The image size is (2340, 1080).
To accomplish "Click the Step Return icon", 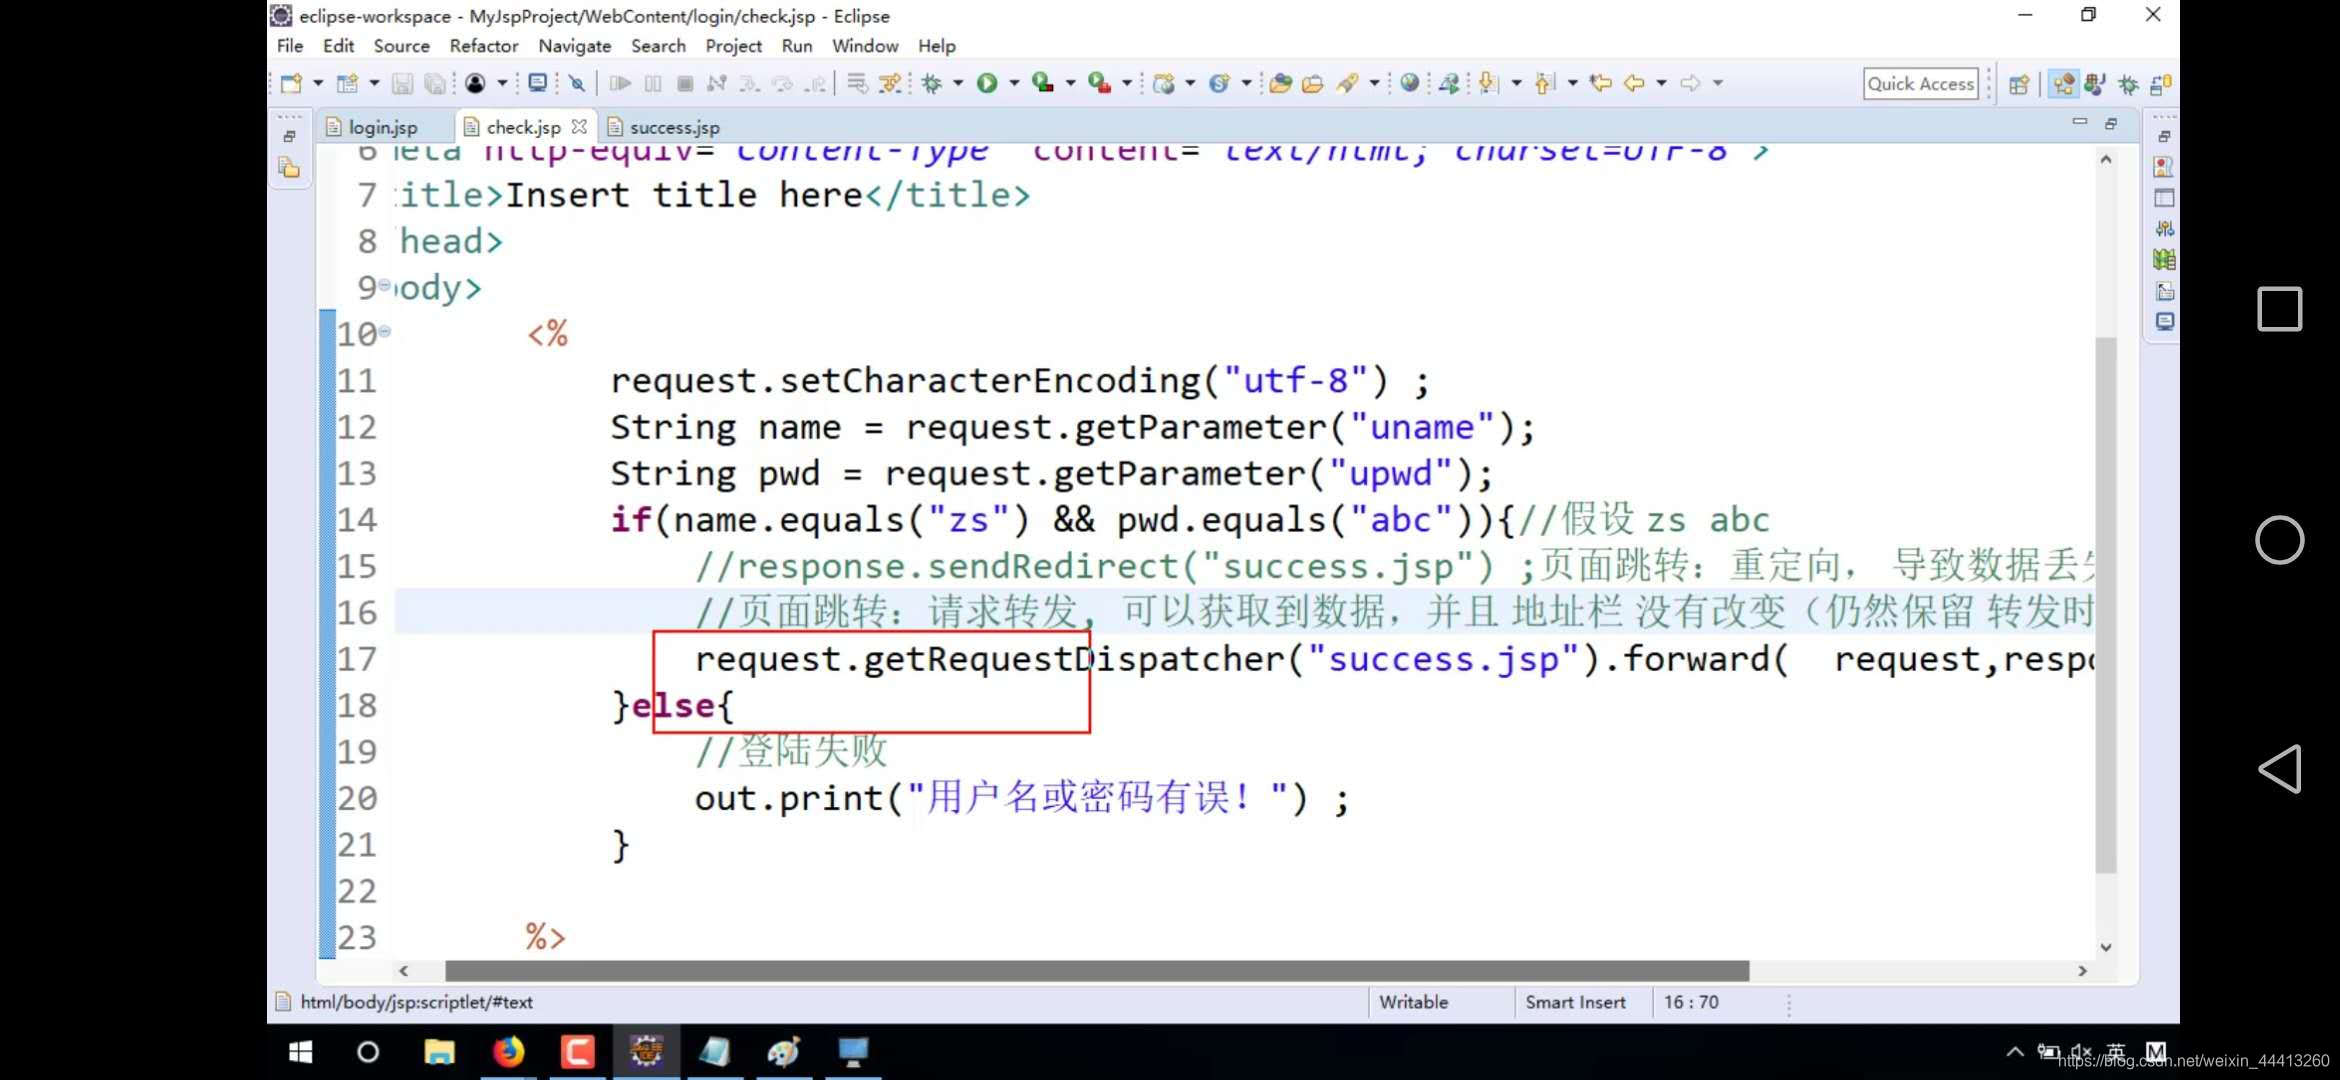I will pos(816,84).
